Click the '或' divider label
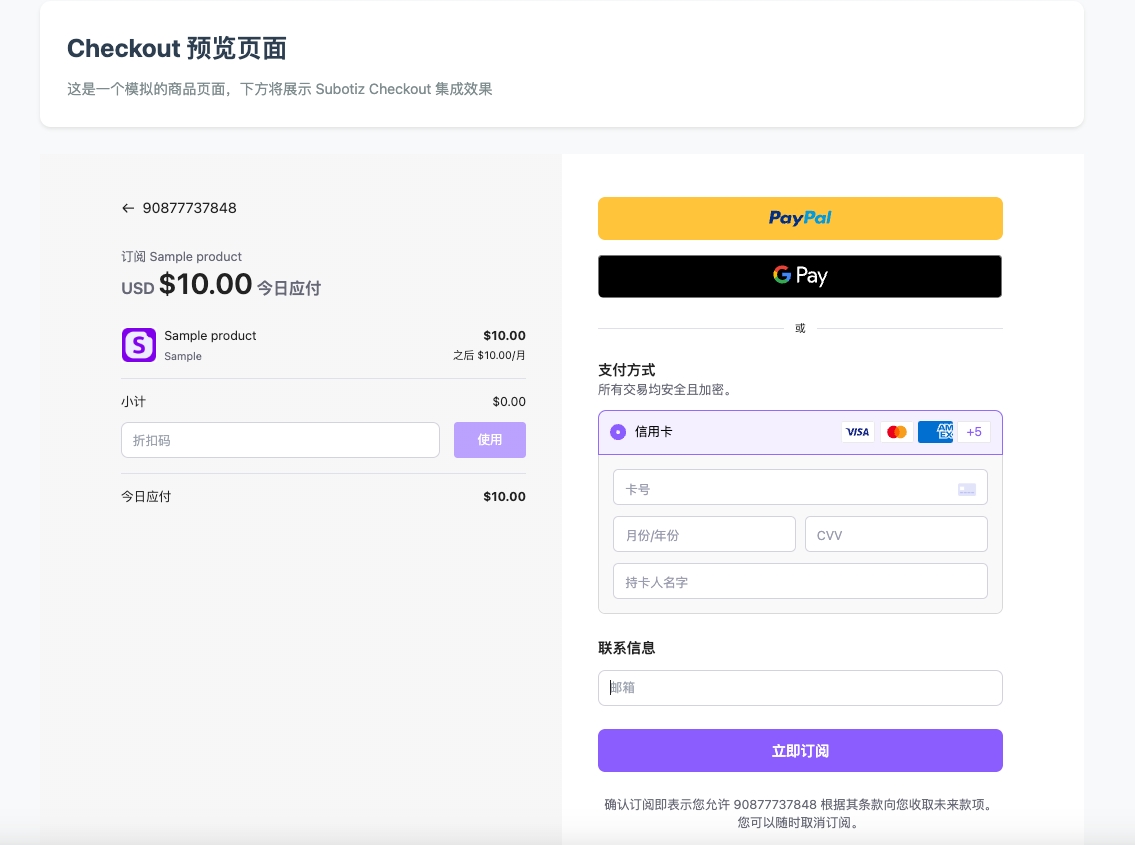This screenshot has height=845, width=1135. click(x=800, y=328)
